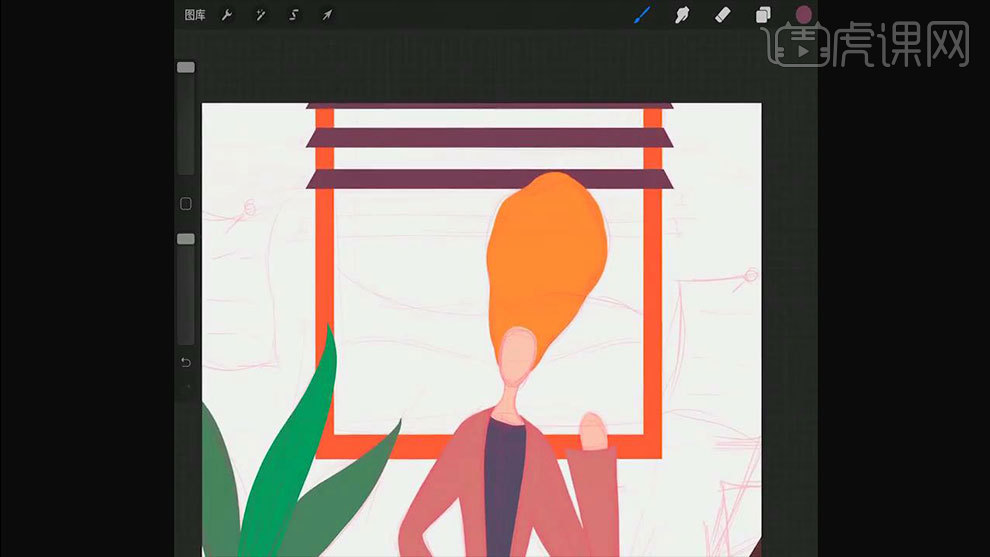Open the Actions wrench menu
Viewport: 990px width, 557px height.
click(227, 15)
